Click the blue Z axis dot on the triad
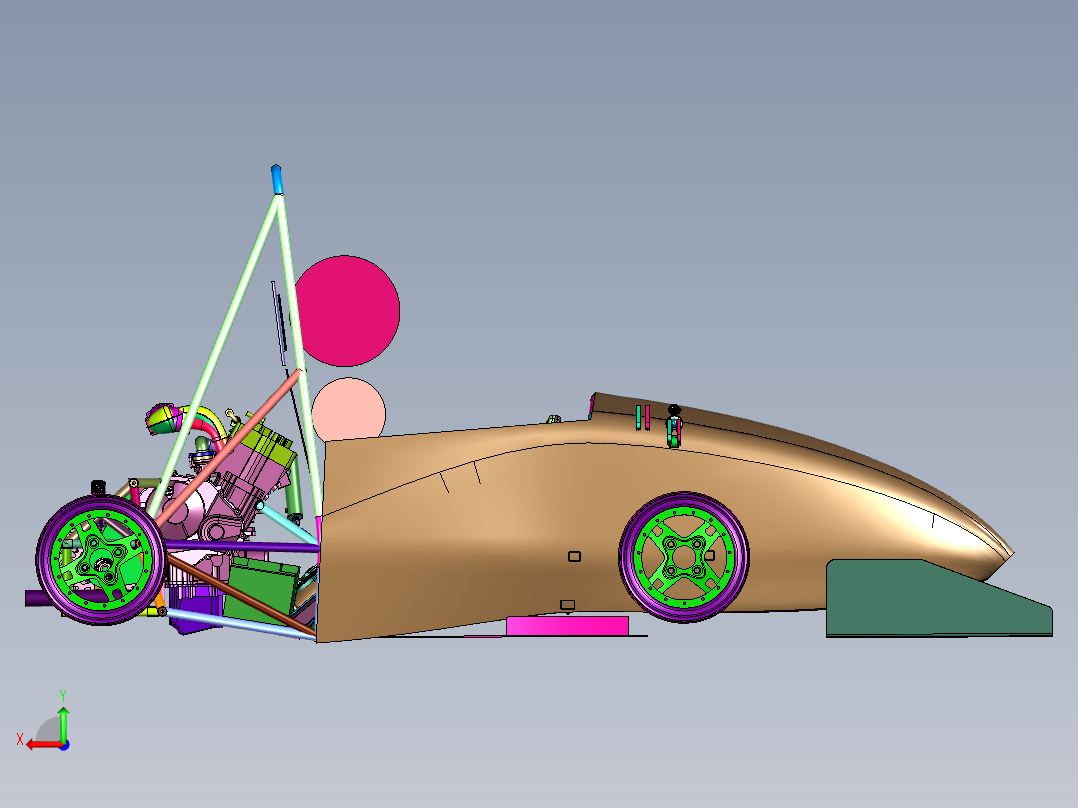This screenshot has width=1078, height=808. [x=64, y=745]
